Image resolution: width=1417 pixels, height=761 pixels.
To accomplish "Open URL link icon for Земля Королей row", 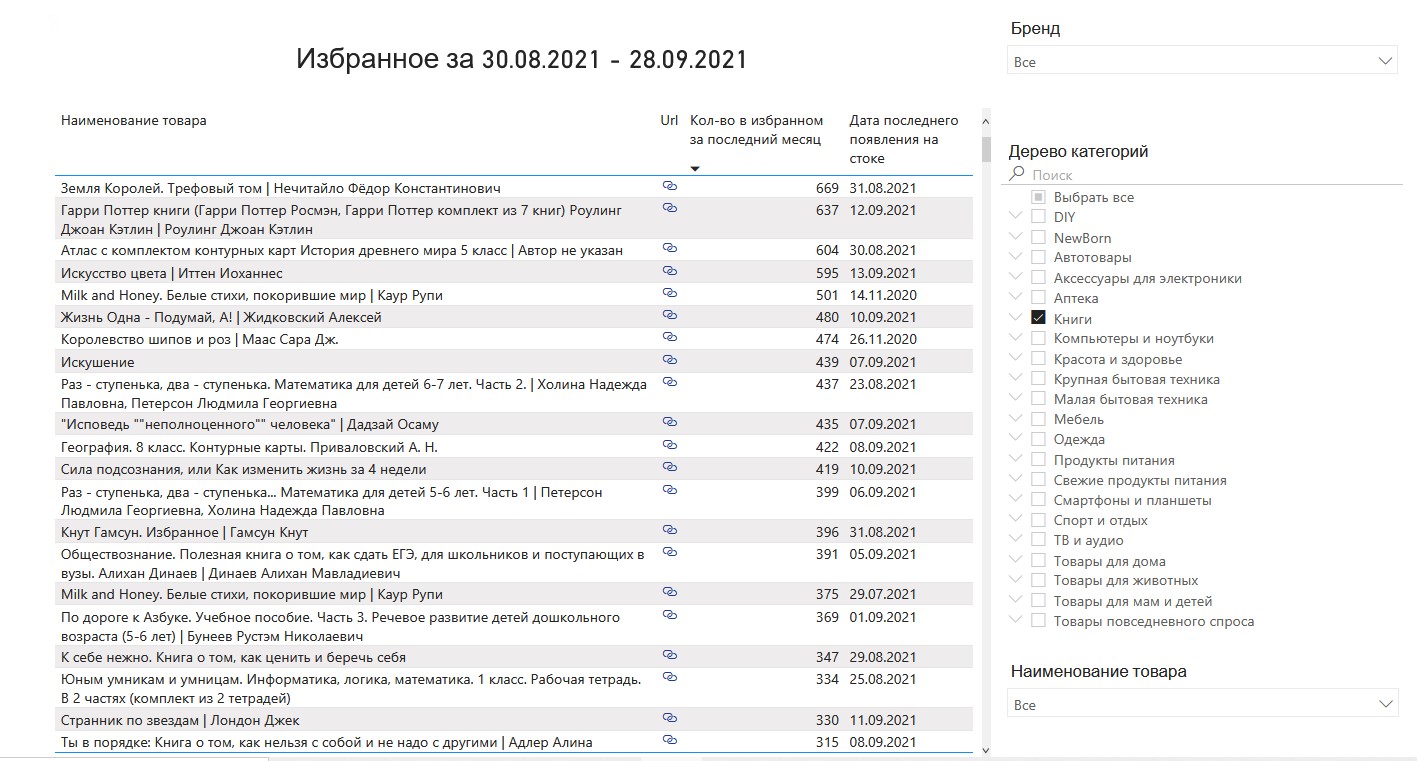I will pyautogui.click(x=670, y=186).
